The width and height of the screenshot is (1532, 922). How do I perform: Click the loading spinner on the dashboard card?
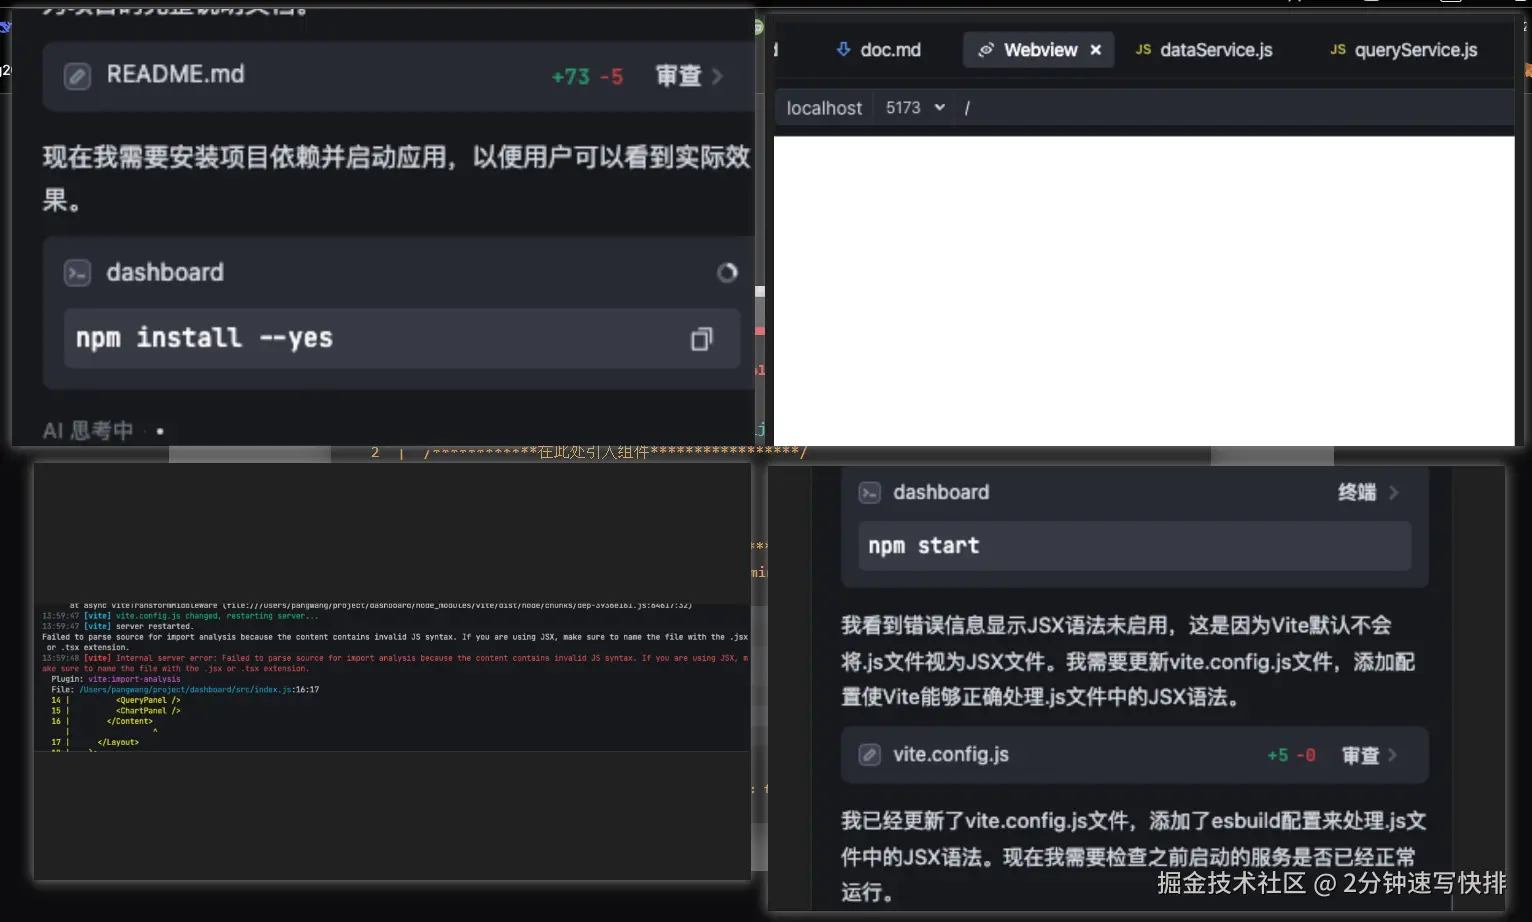pyautogui.click(x=727, y=272)
